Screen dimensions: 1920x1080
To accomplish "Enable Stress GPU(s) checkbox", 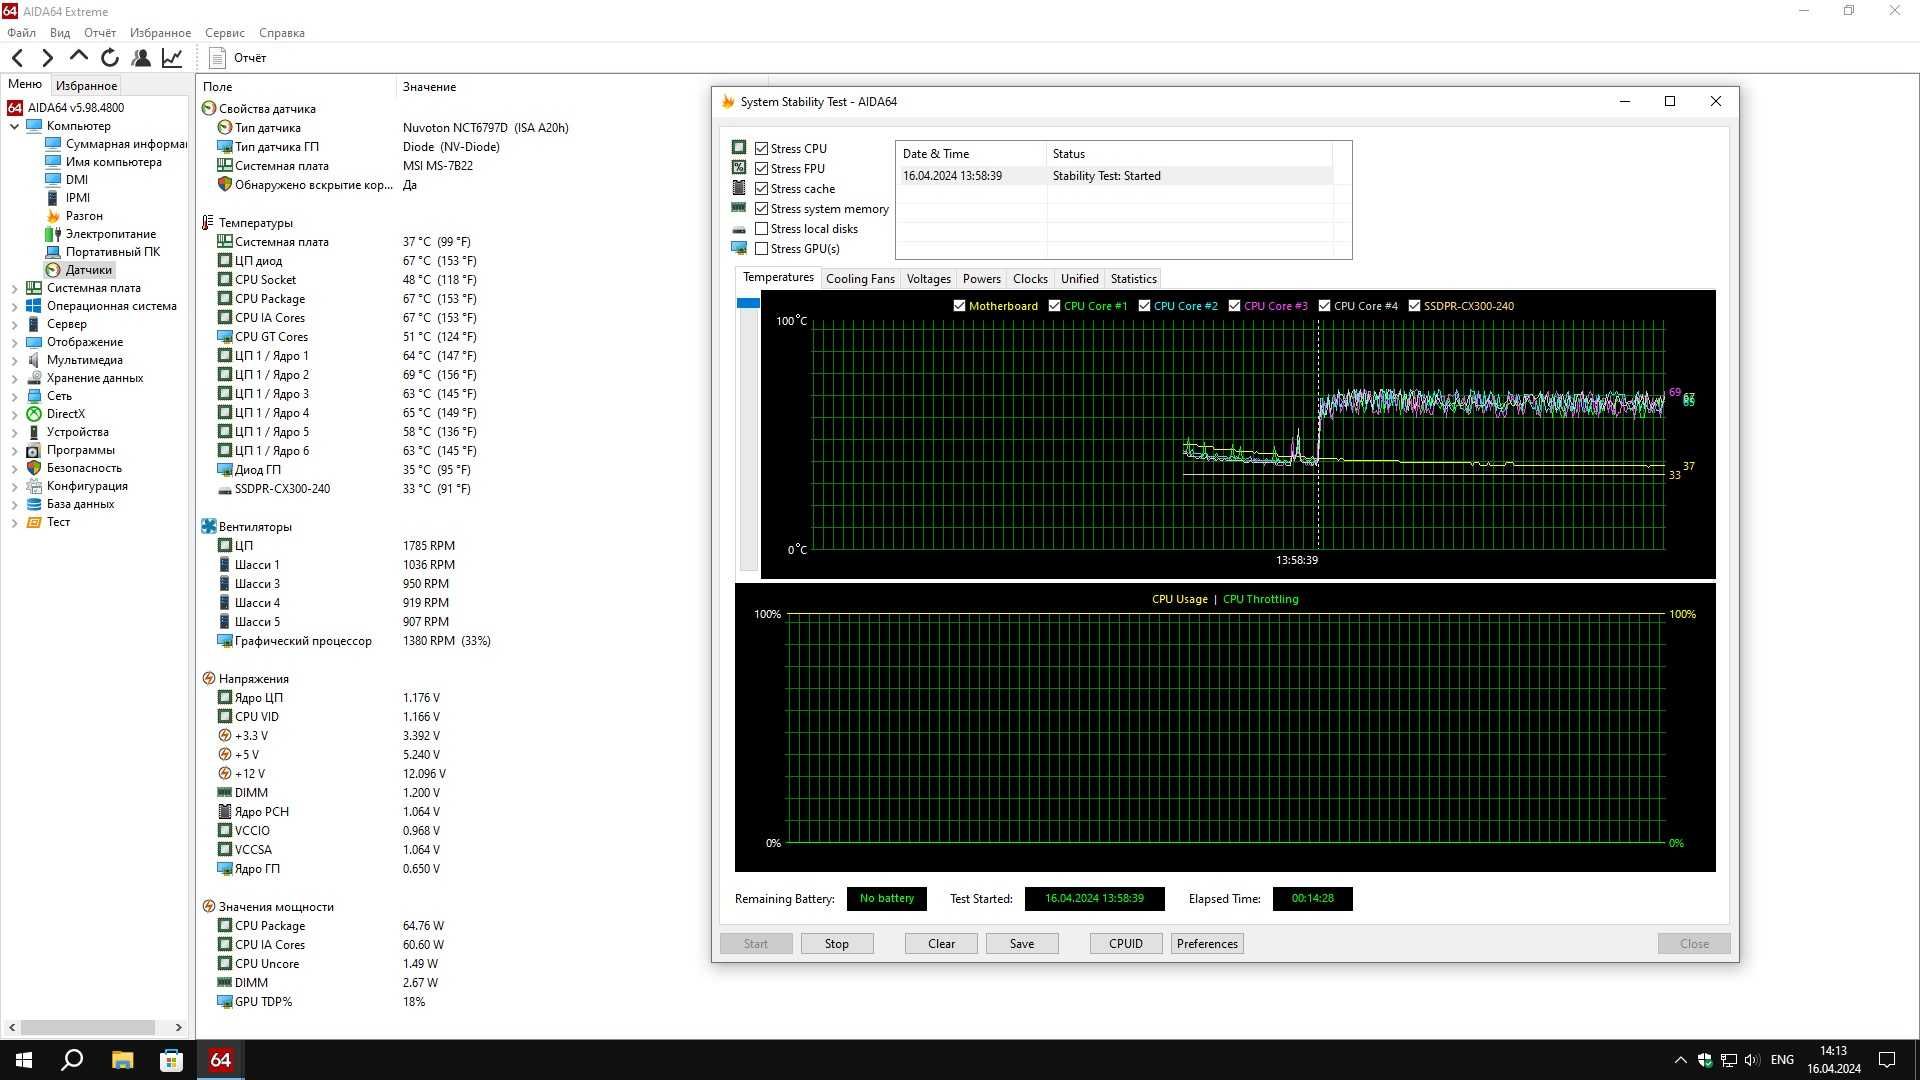I will 762,248.
